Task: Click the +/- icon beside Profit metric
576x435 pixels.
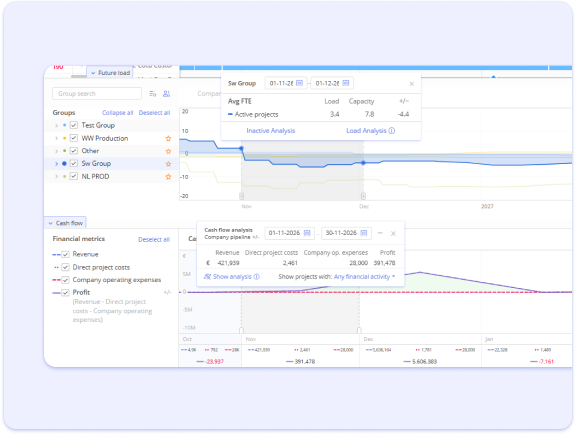Action: tap(167, 292)
